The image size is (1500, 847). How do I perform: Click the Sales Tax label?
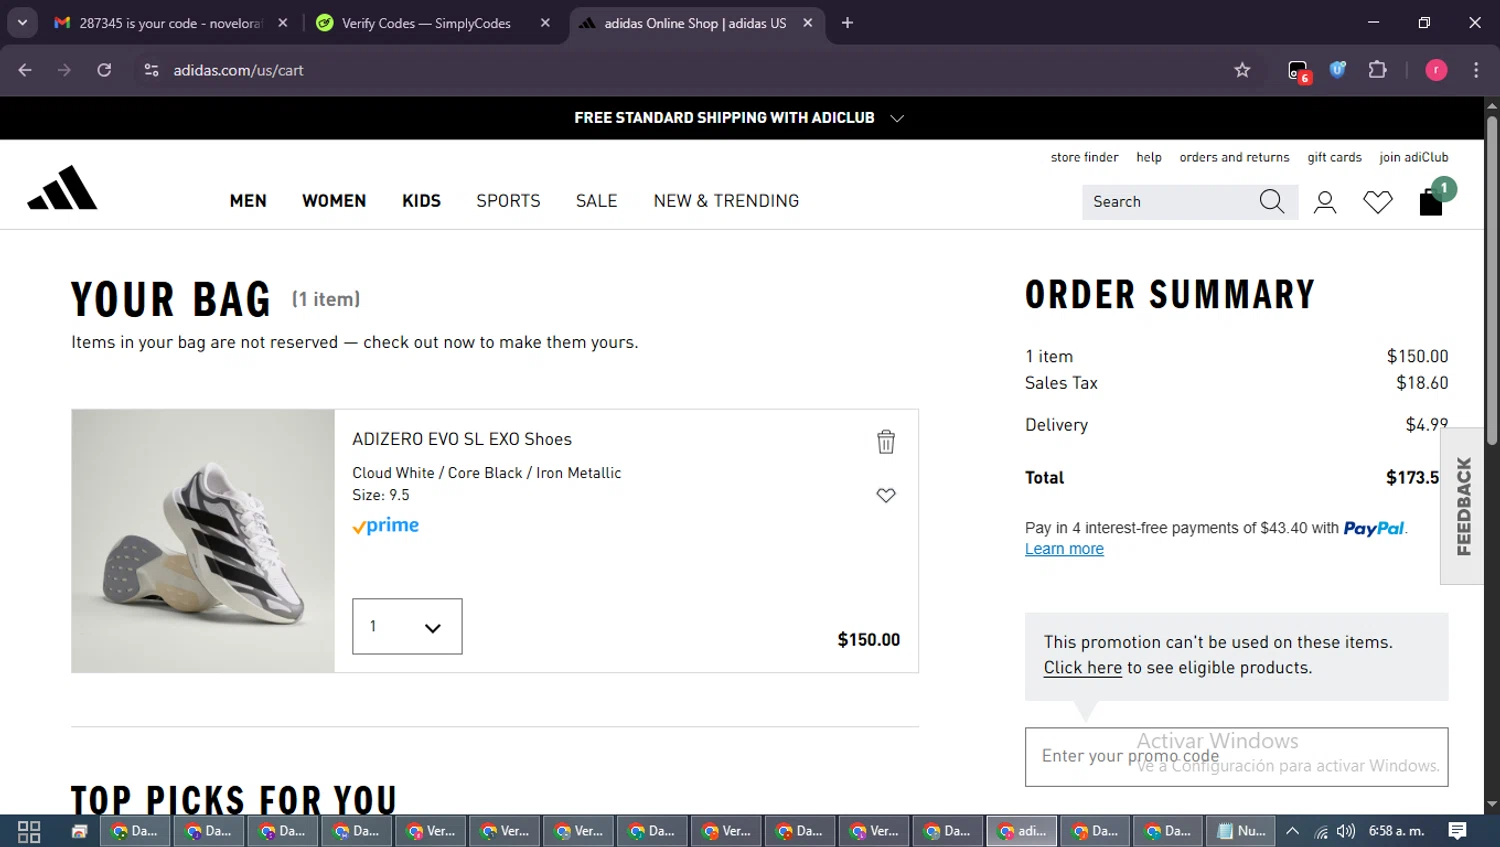pyautogui.click(x=1061, y=383)
